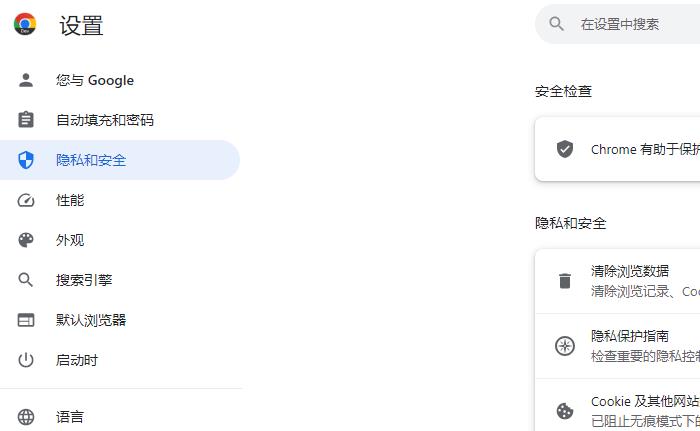Select 搜索引擎 in the sidebar
The image size is (700, 431).
[x=84, y=280]
